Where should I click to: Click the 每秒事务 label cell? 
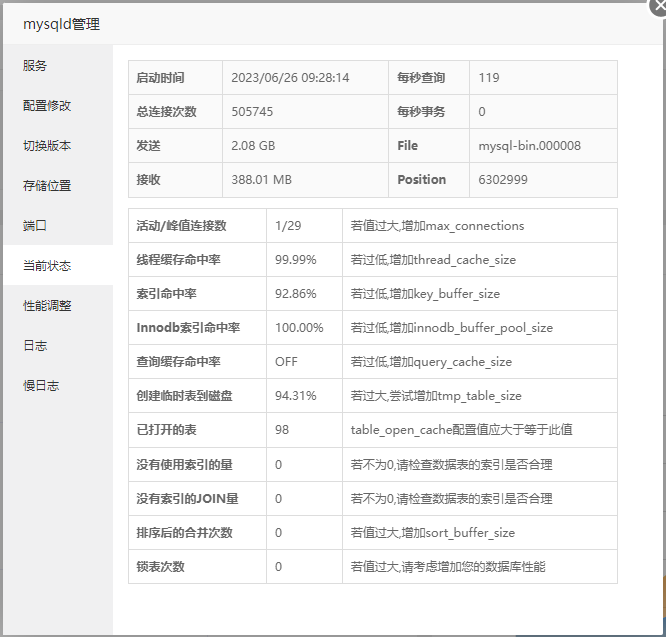tap(429, 112)
